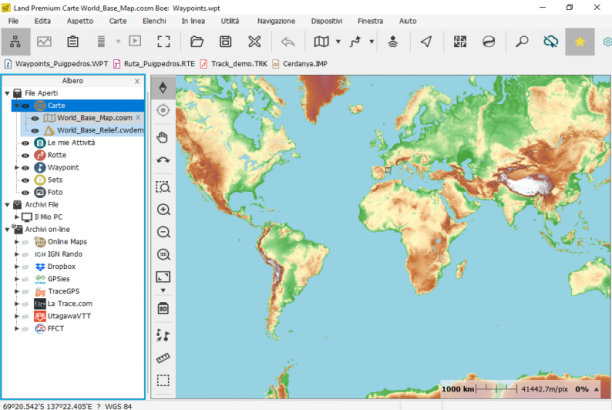Click the 3D view icon
The image size is (612, 410).
coord(163,308)
